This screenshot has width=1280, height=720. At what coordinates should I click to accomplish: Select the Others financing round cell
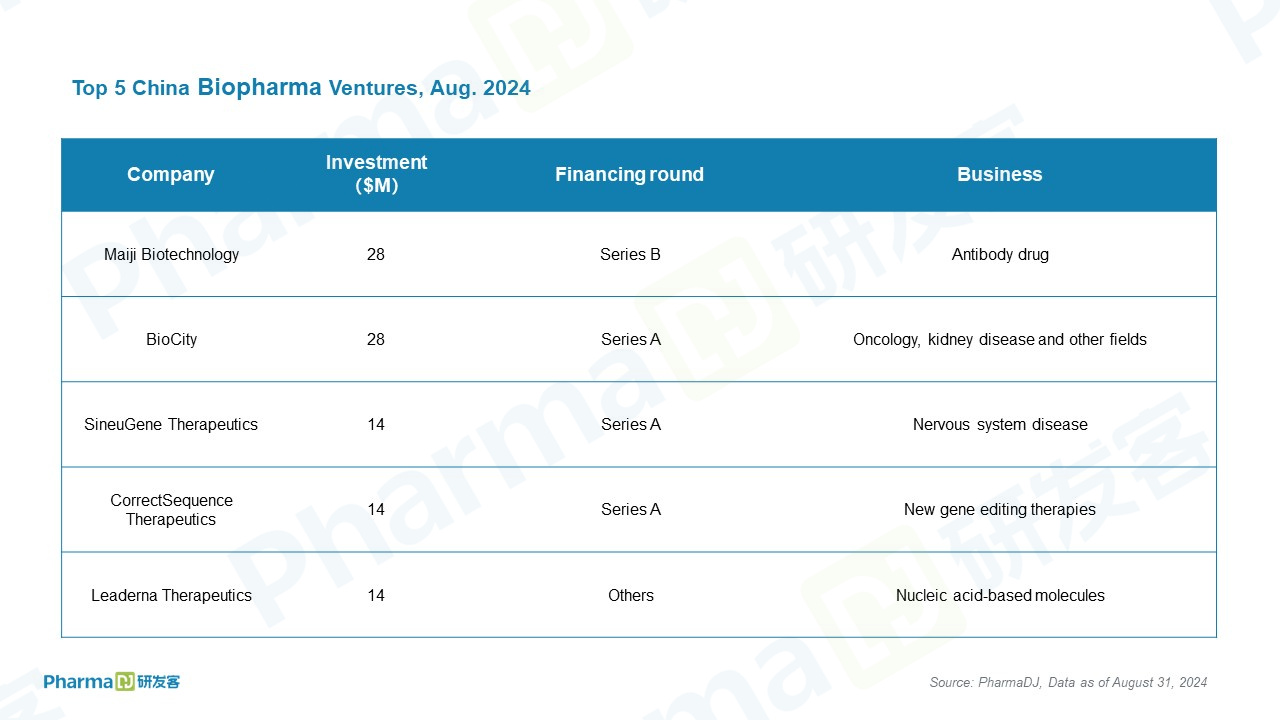tap(631, 595)
